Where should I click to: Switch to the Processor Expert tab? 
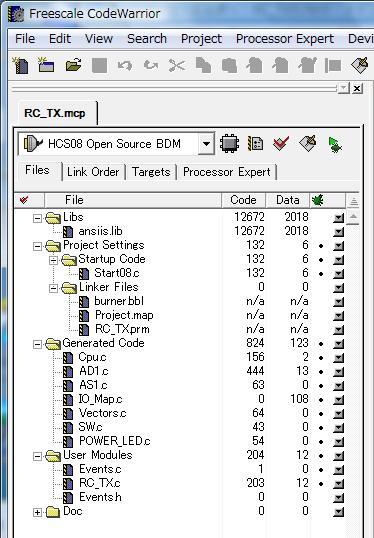coord(227,172)
